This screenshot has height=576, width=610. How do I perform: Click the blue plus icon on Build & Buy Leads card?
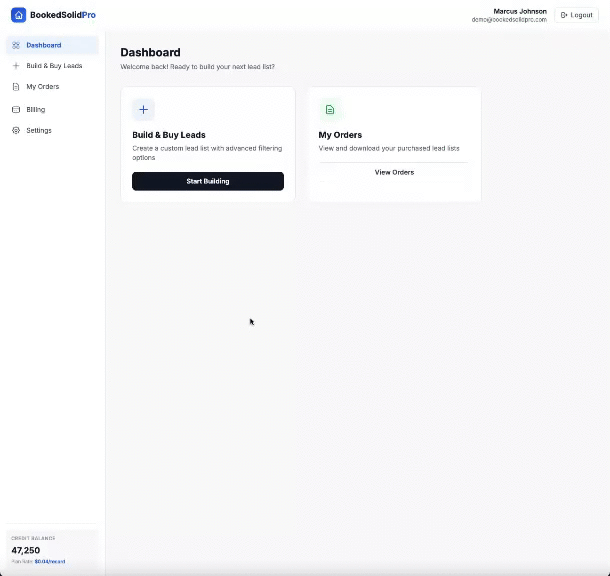pos(144,110)
